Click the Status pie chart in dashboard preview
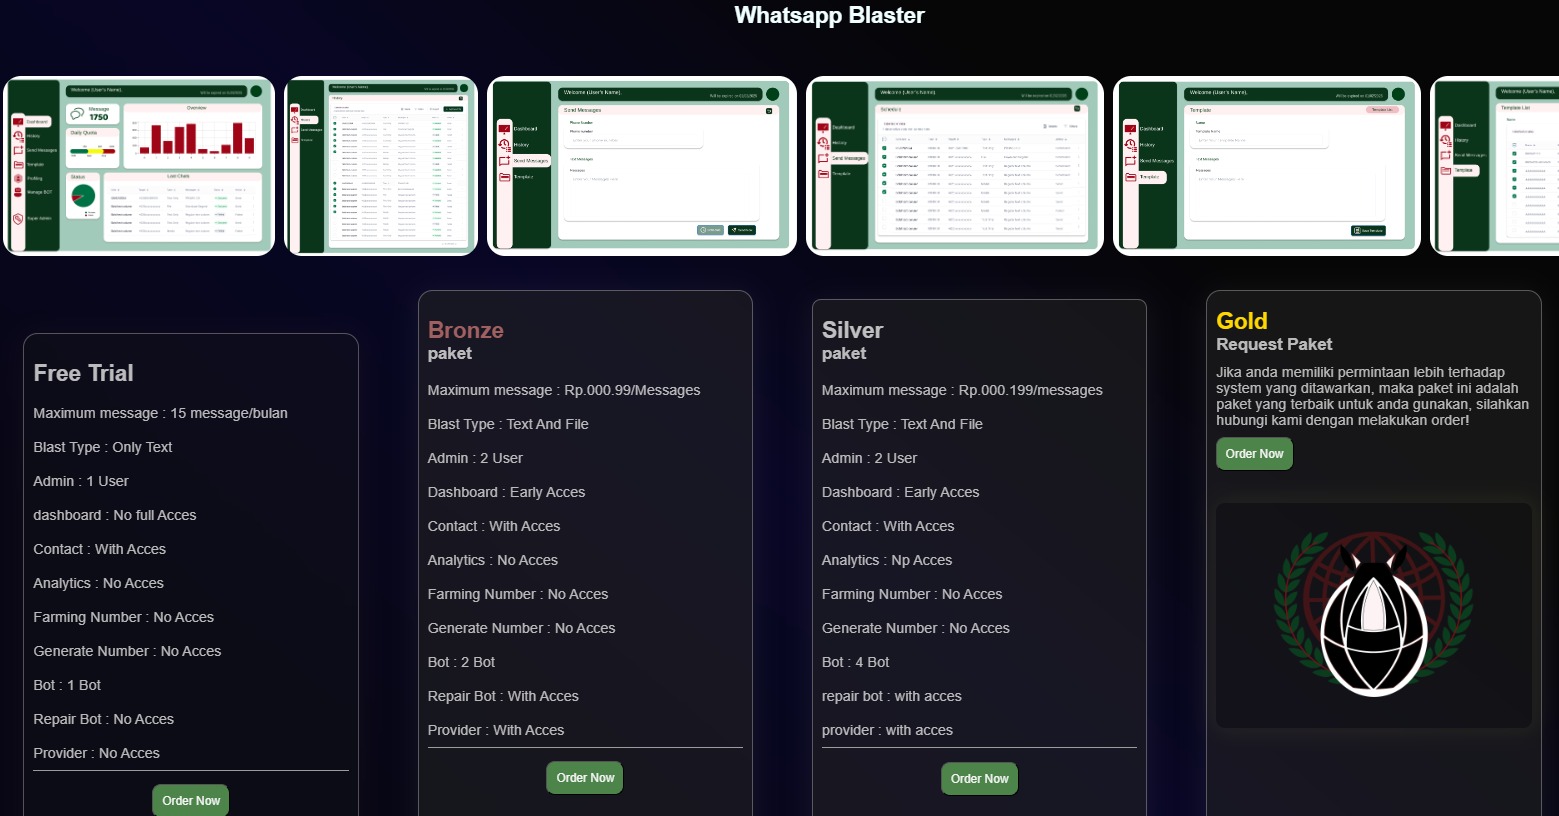This screenshot has width=1559, height=816. 83,197
